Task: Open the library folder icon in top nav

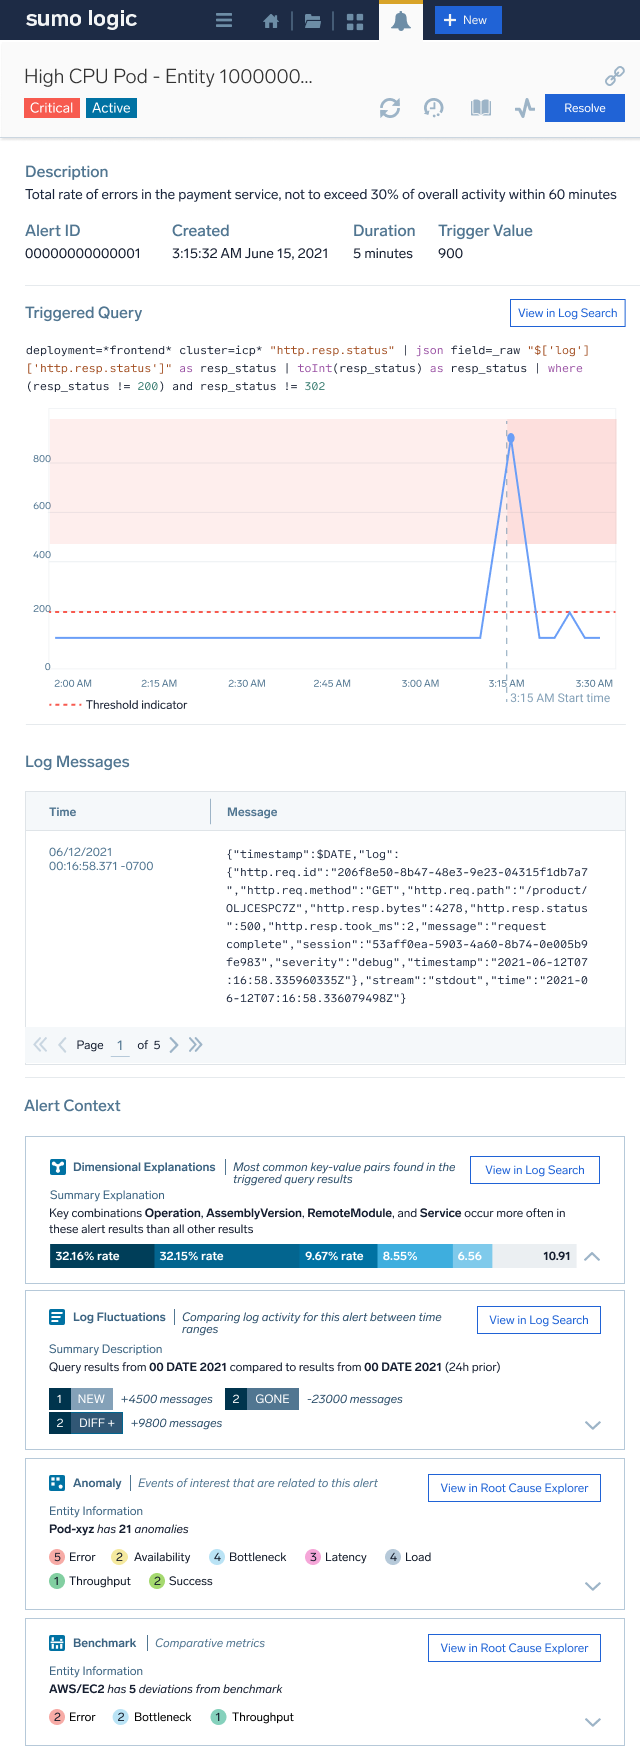Action: point(312,19)
